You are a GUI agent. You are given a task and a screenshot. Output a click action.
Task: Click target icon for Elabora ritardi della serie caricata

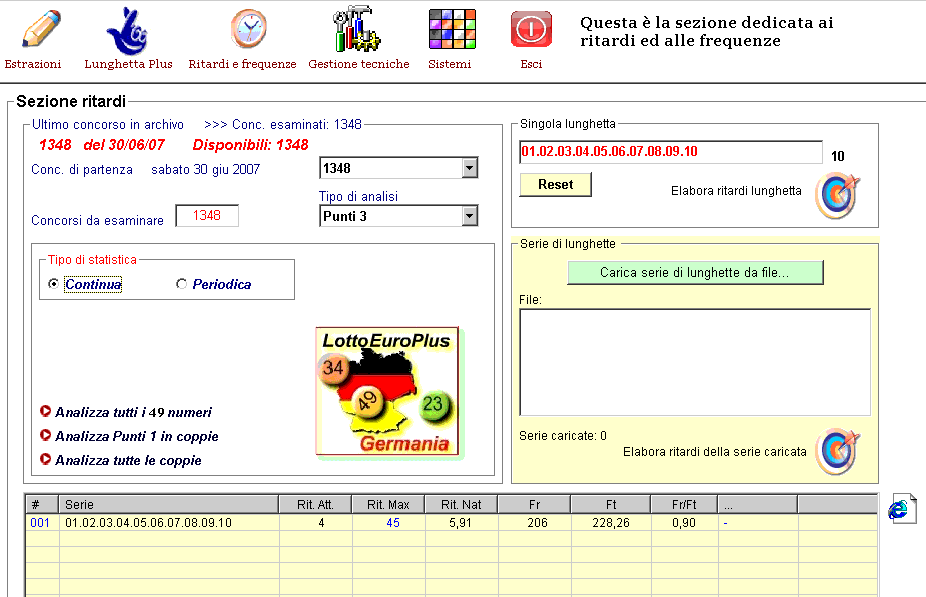tap(837, 452)
